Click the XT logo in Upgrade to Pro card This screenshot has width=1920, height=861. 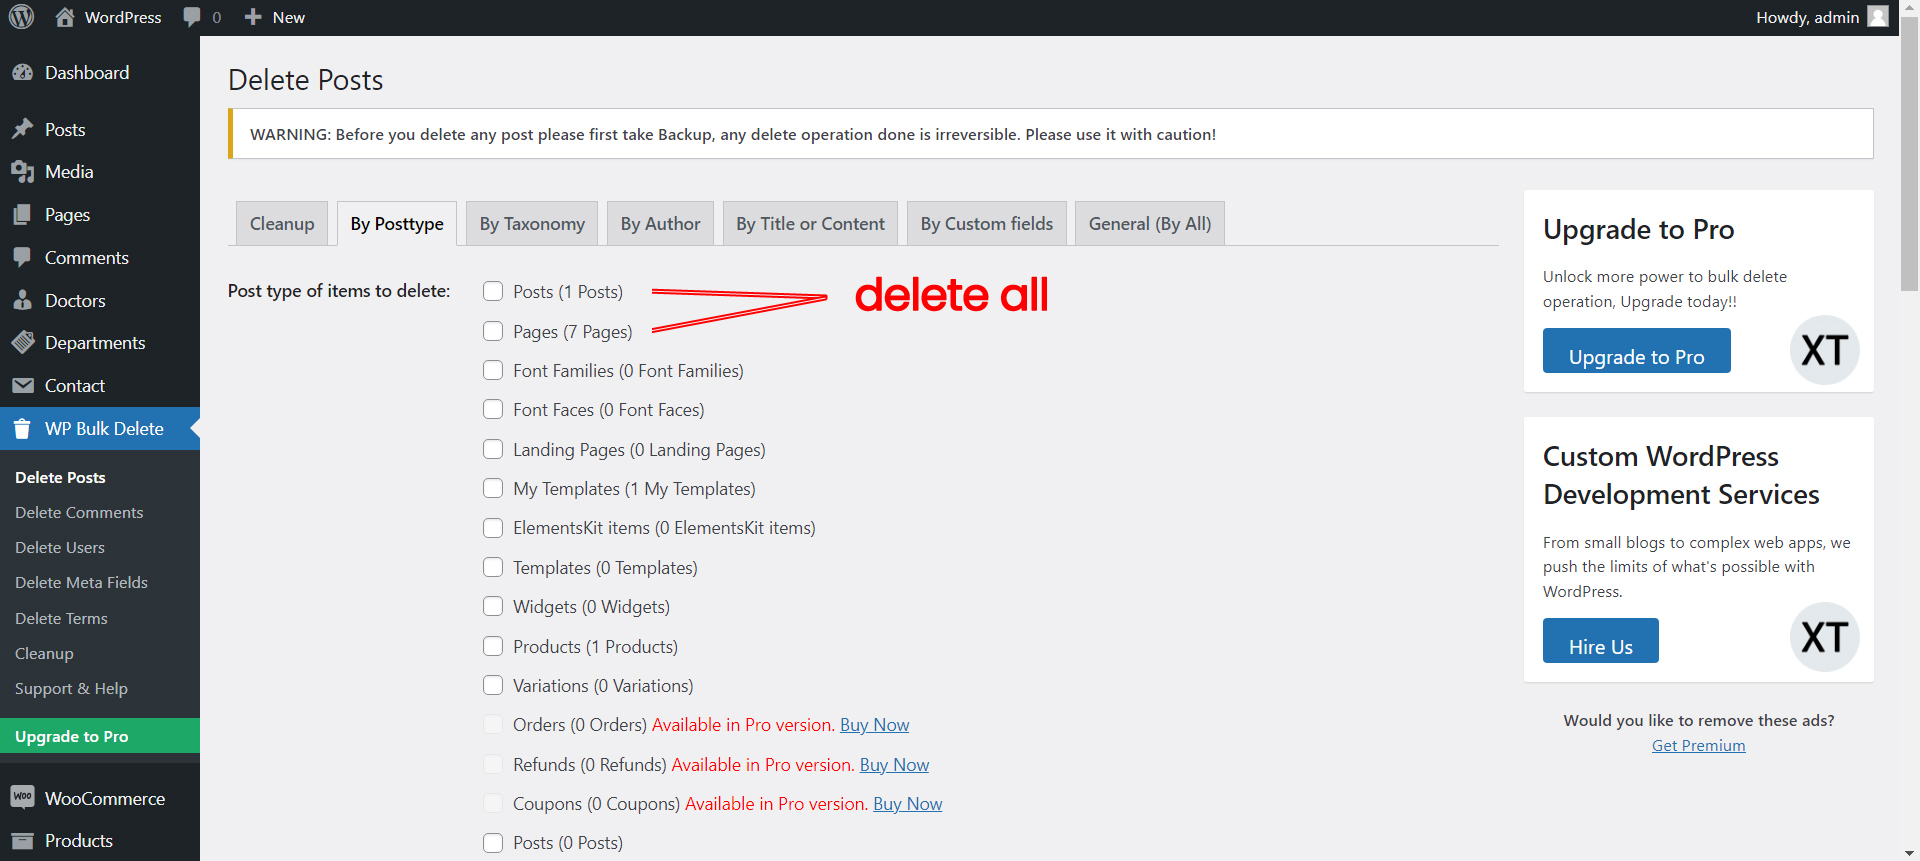(1824, 350)
